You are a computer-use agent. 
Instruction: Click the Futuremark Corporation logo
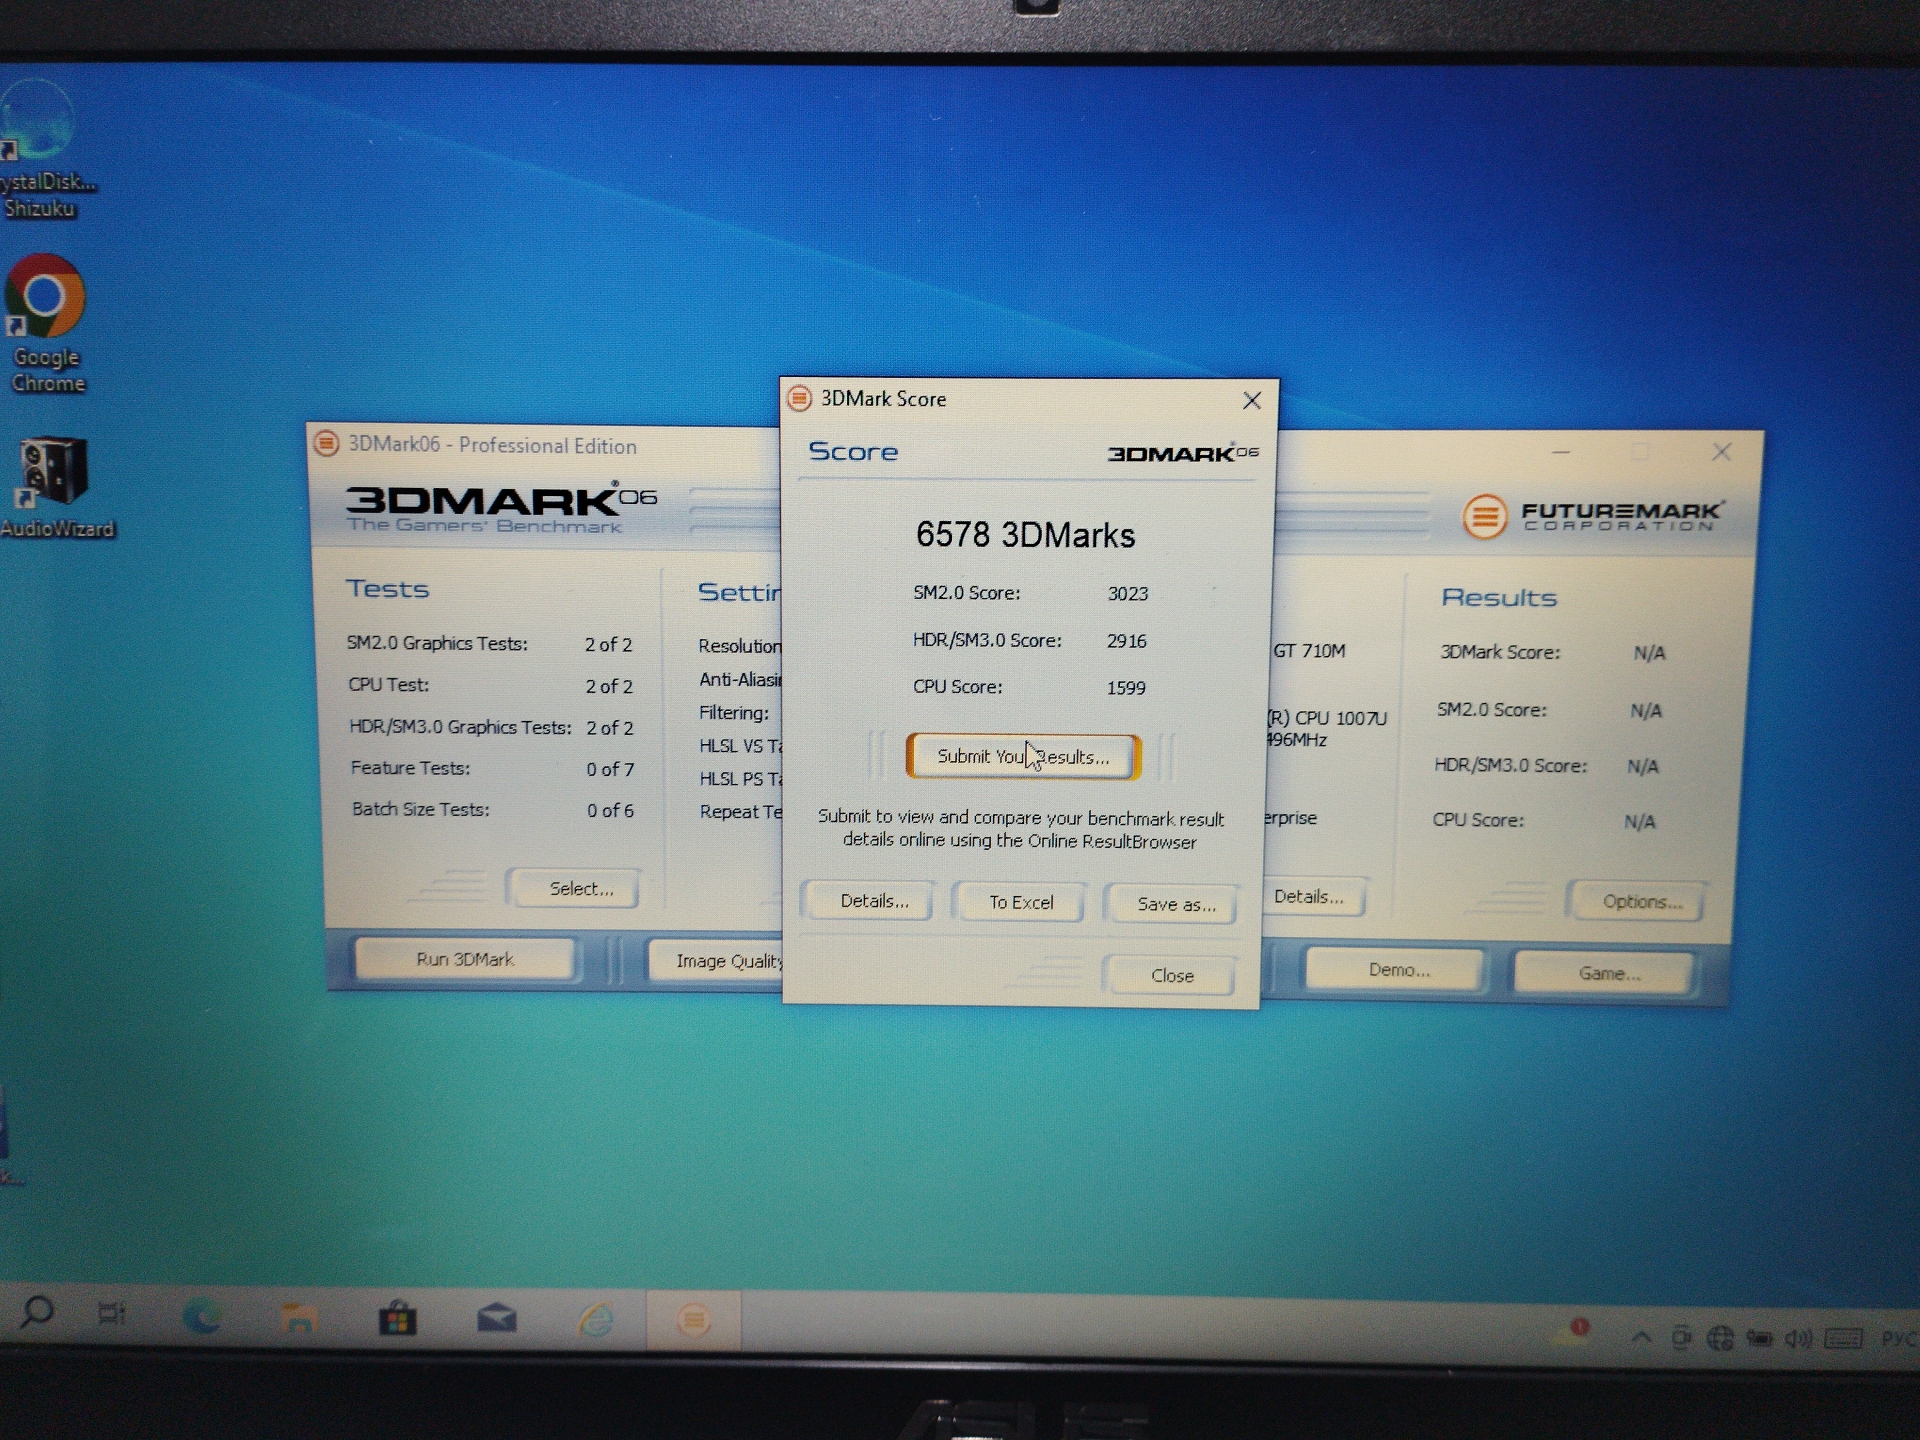(1592, 517)
